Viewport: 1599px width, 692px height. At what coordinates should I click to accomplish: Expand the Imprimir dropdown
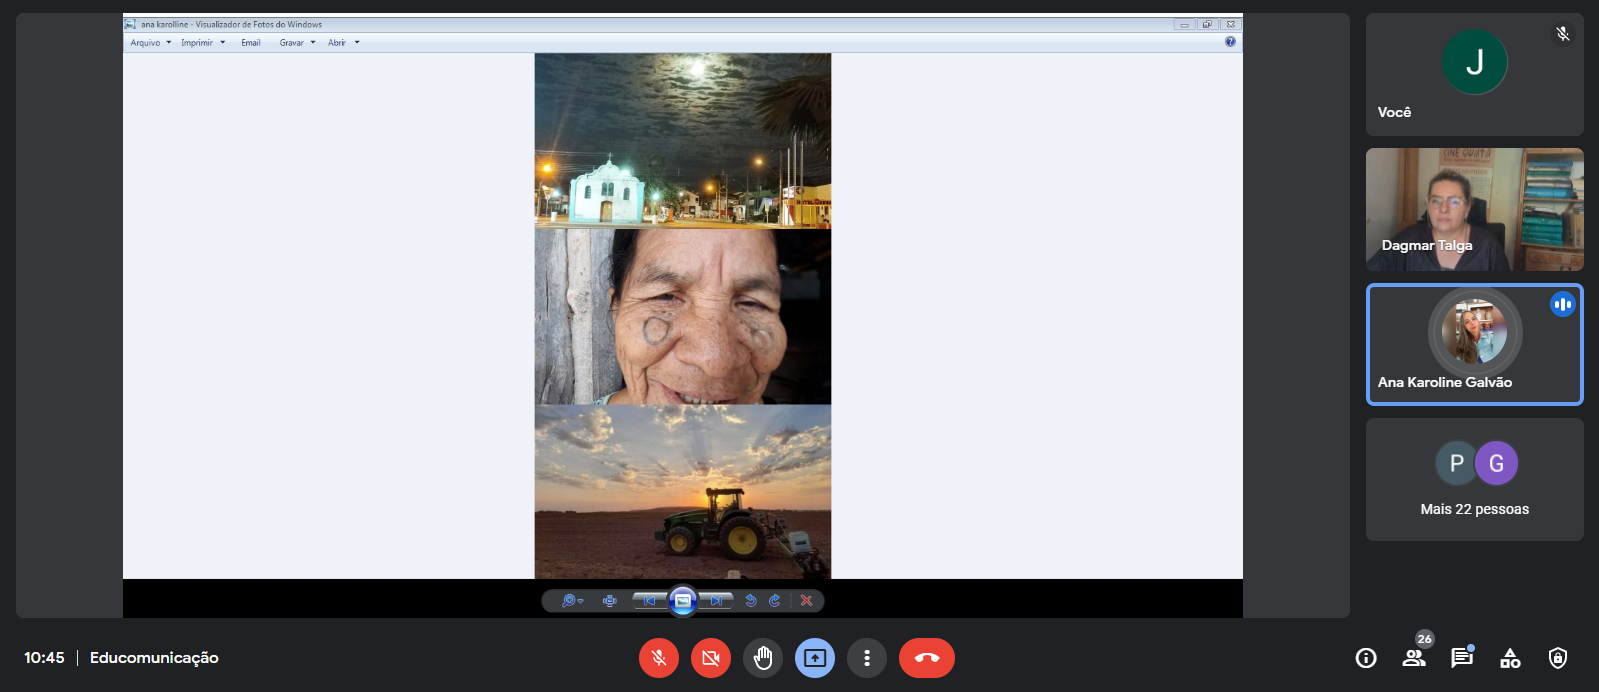pos(203,43)
